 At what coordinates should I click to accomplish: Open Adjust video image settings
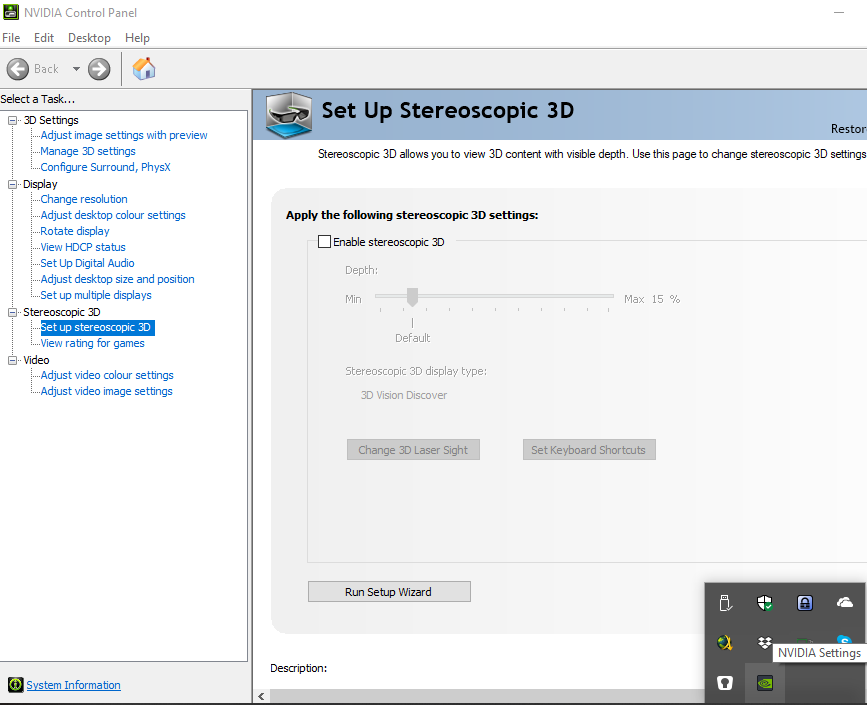pyautogui.click(x=106, y=391)
